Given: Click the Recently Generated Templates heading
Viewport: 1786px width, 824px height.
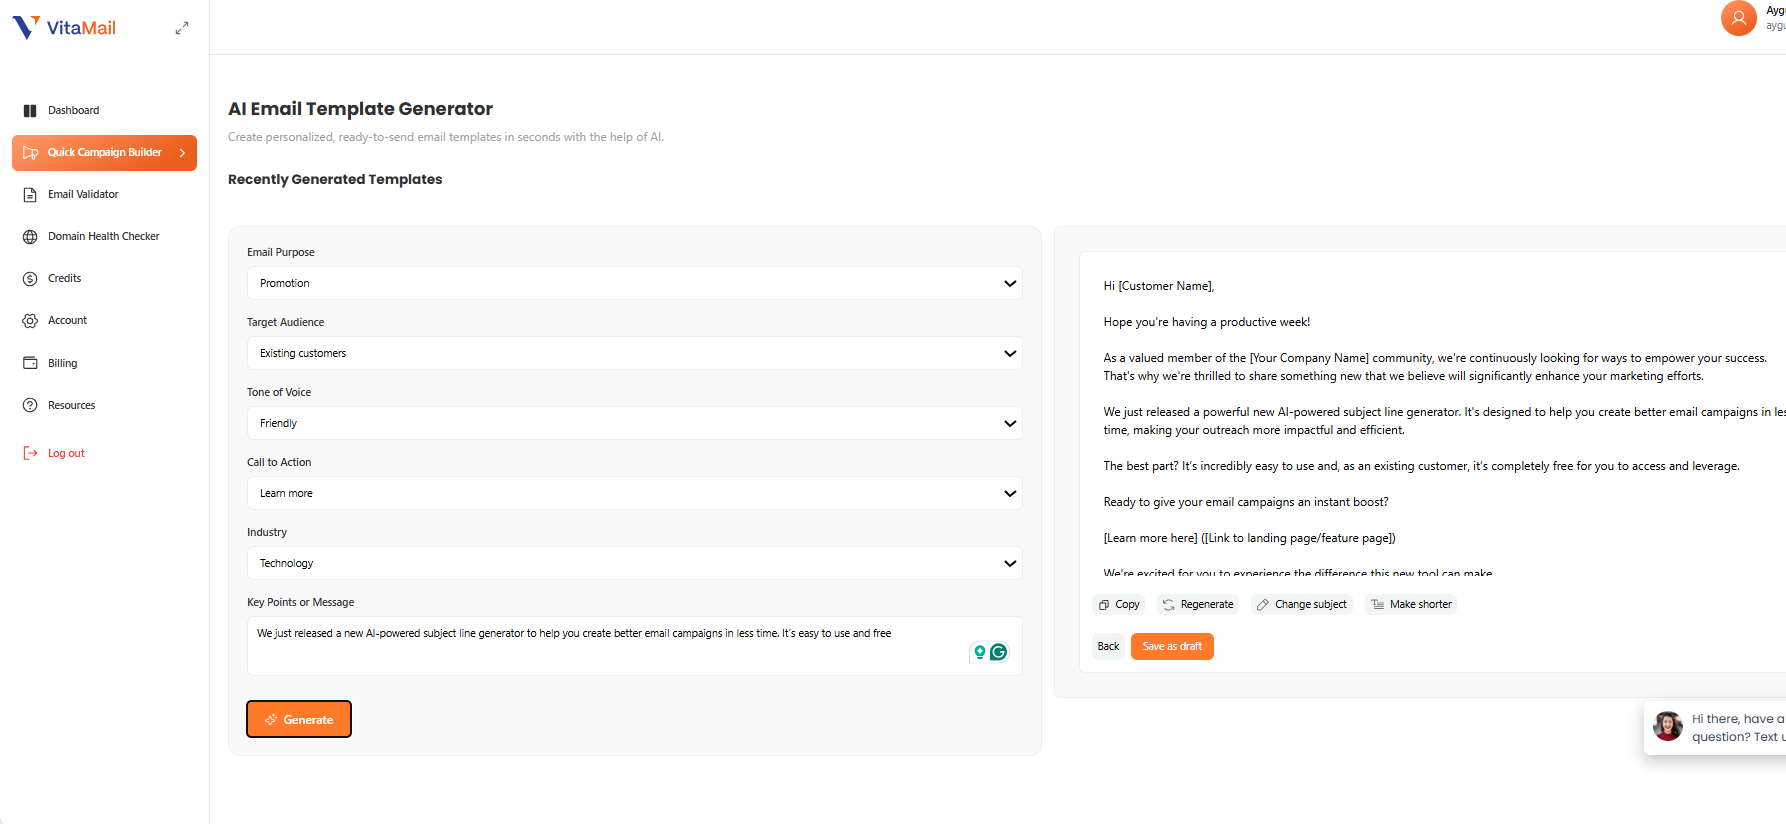Looking at the screenshot, I should pos(335,179).
